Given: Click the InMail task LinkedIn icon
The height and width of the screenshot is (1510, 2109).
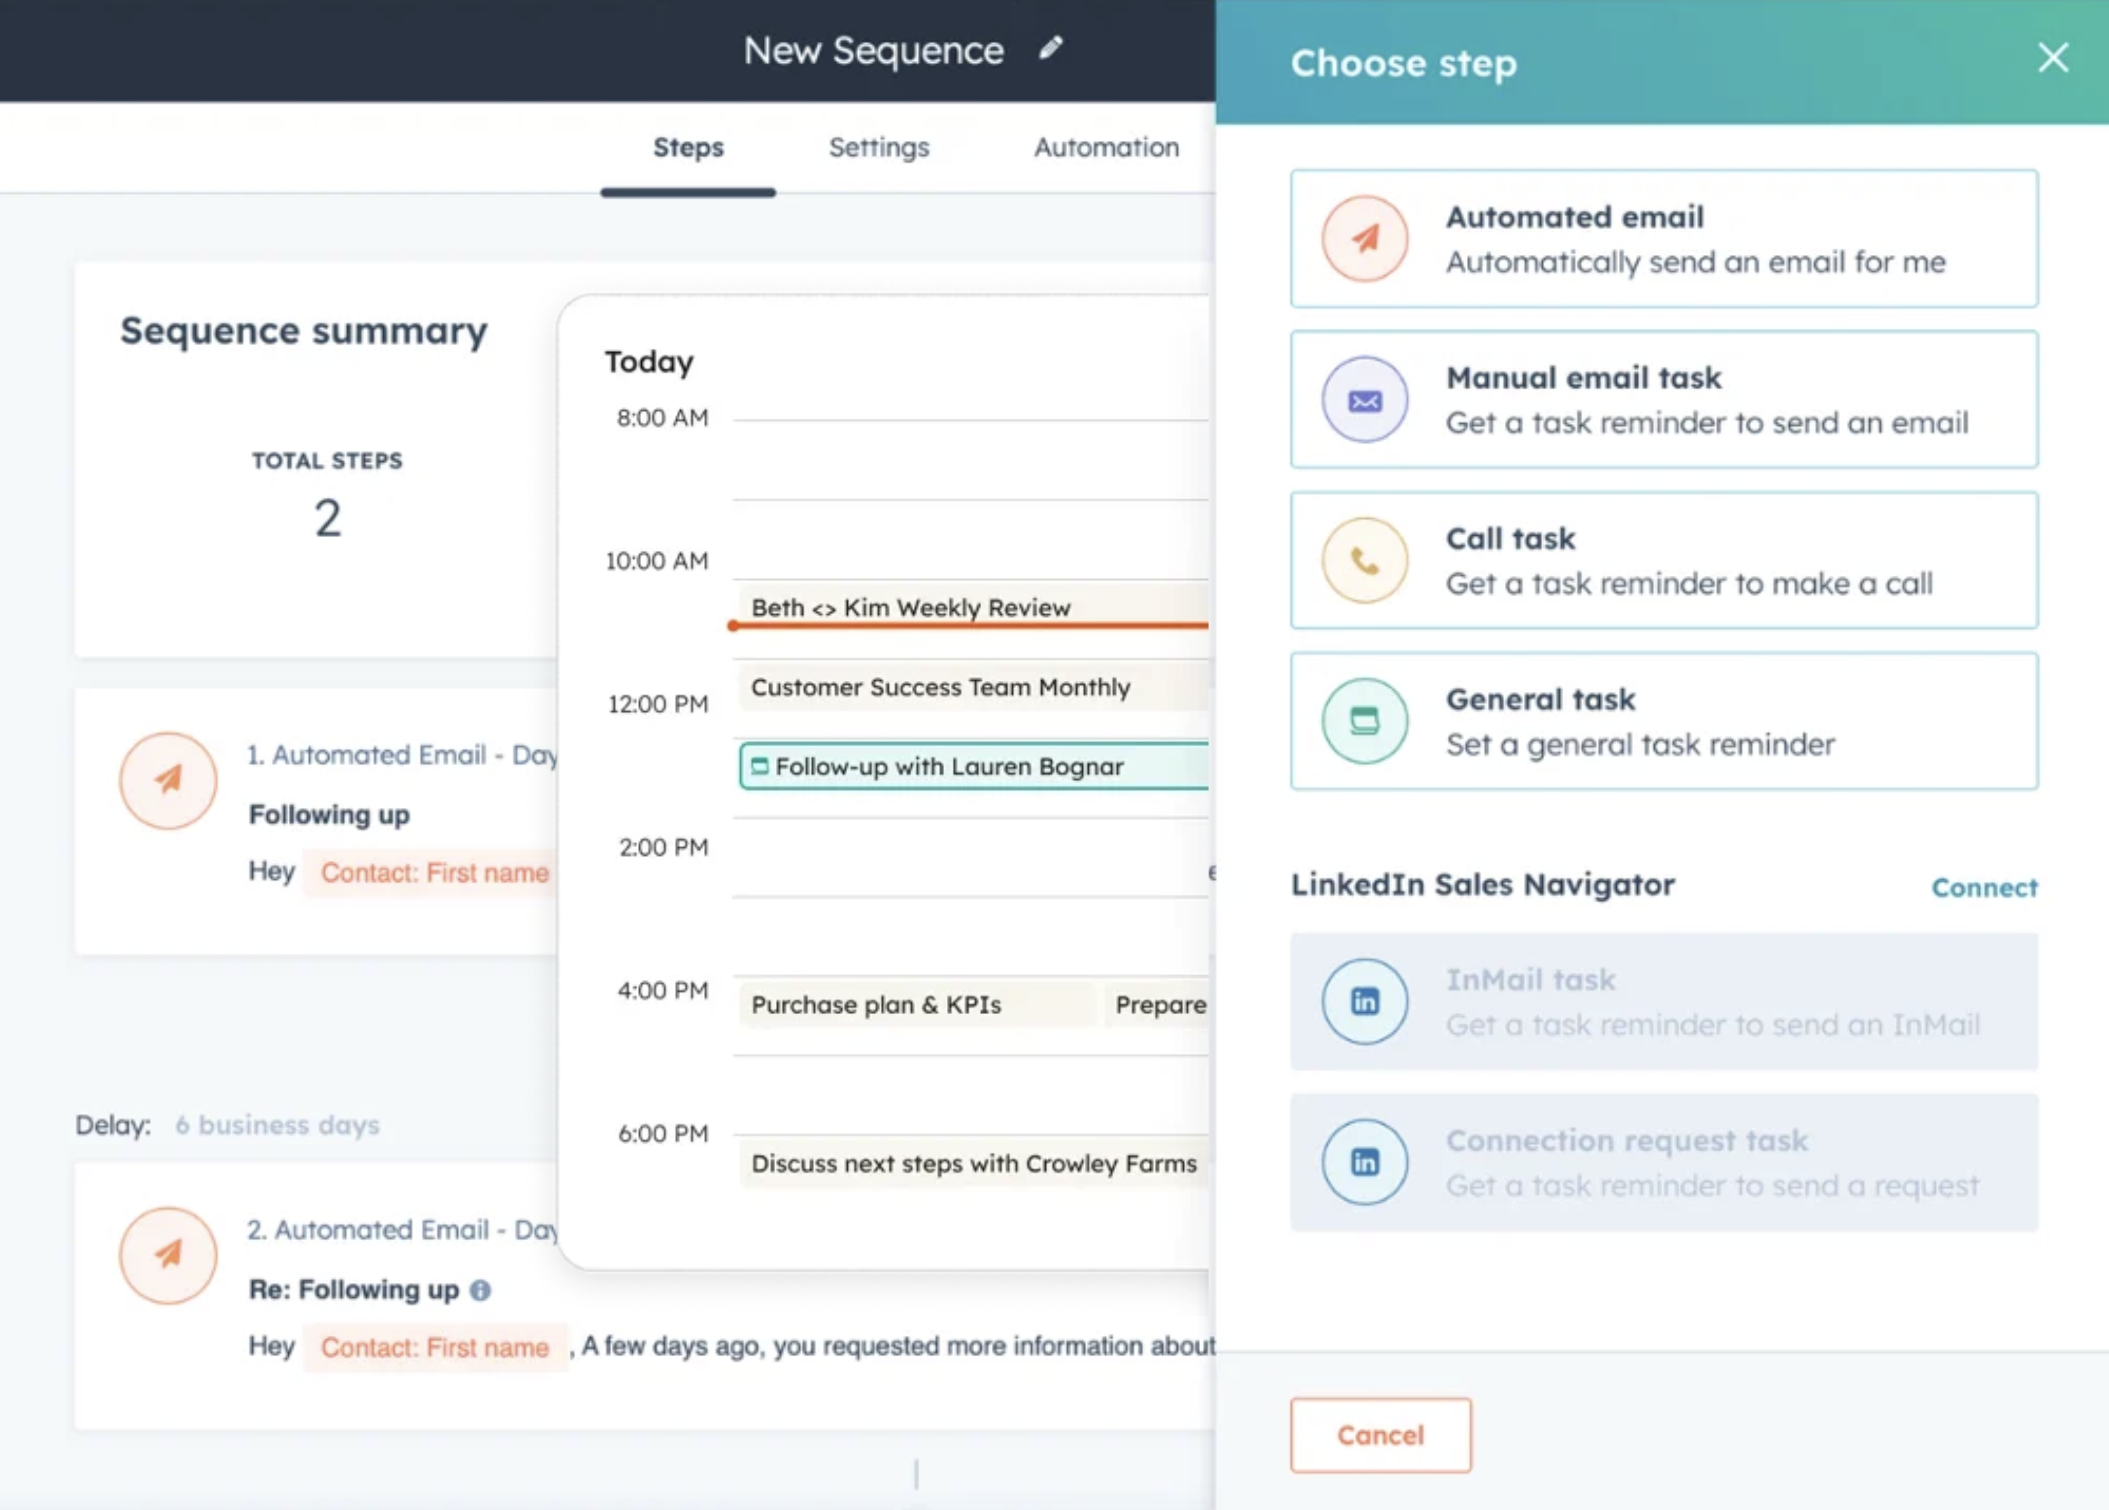Looking at the screenshot, I should 1364,1001.
